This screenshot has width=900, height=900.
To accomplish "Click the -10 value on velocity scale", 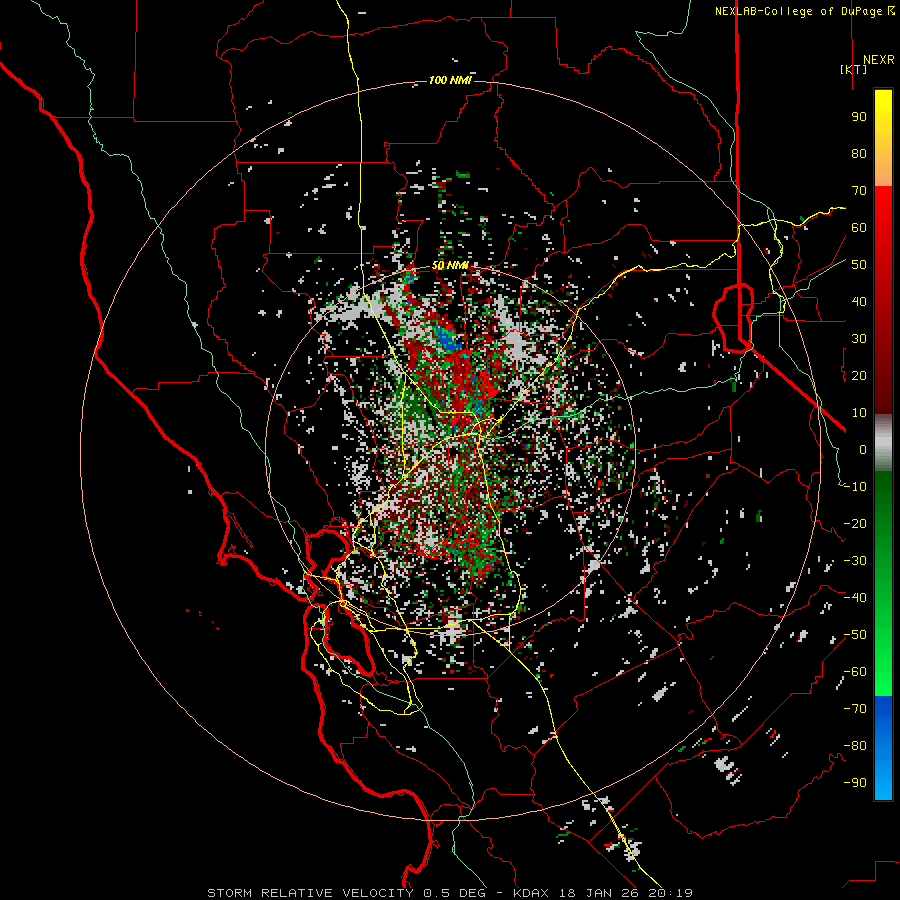I will (x=855, y=487).
